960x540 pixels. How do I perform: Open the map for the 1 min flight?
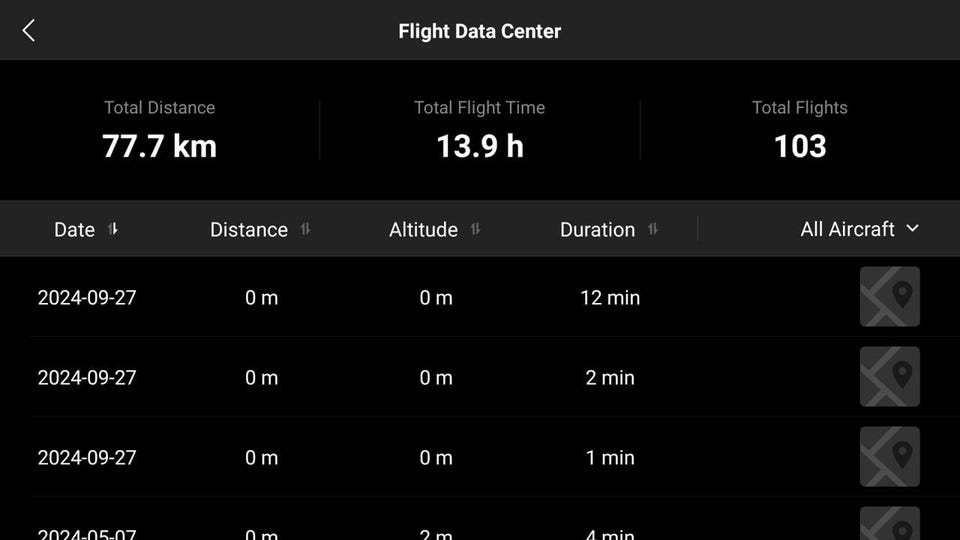pyautogui.click(x=889, y=457)
